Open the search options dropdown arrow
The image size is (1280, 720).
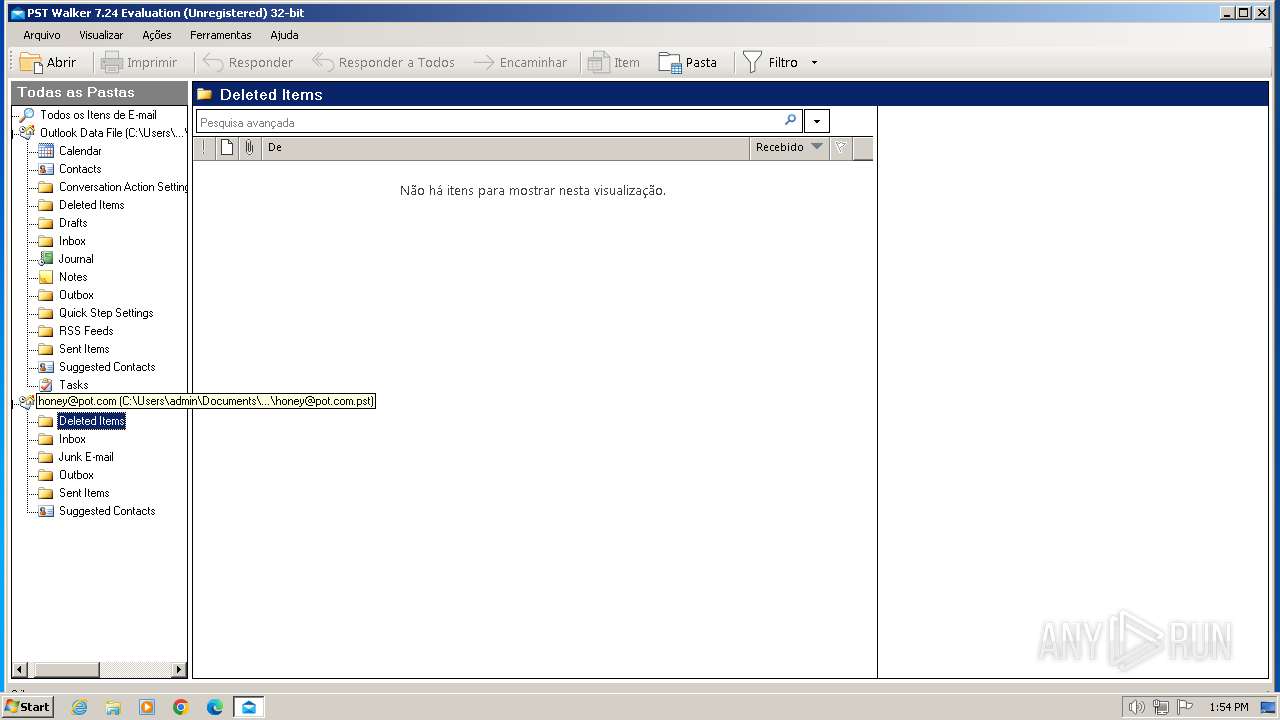pyautogui.click(x=817, y=122)
